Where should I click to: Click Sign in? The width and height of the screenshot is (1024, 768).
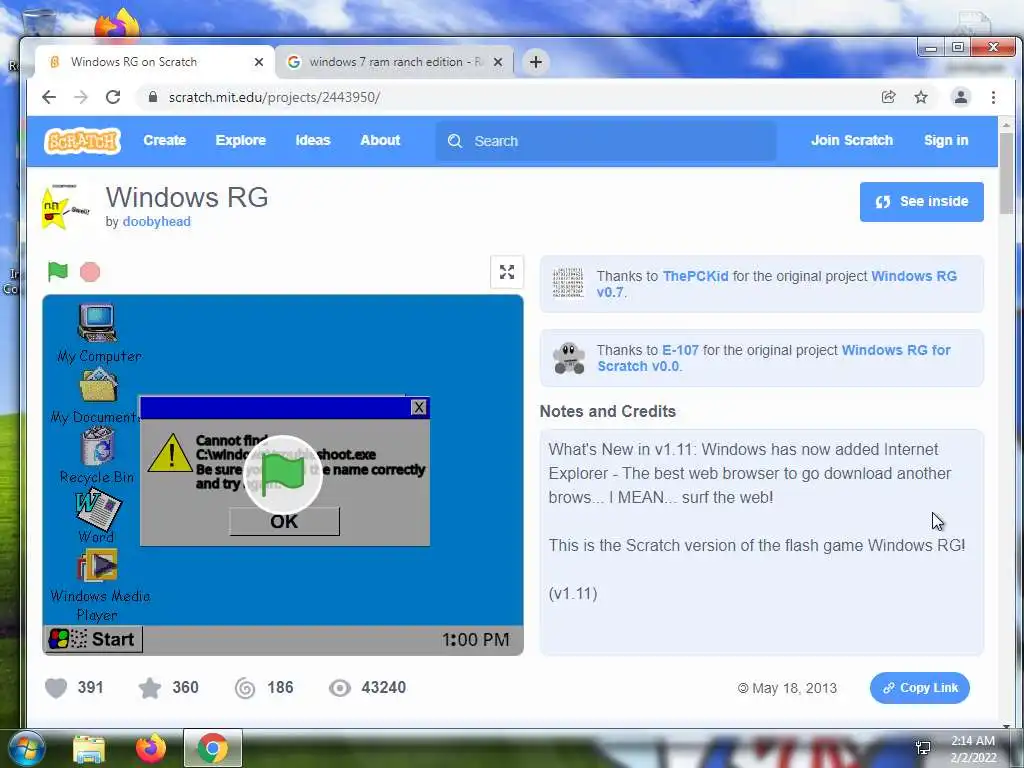pyautogui.click(x=946, y=140)
